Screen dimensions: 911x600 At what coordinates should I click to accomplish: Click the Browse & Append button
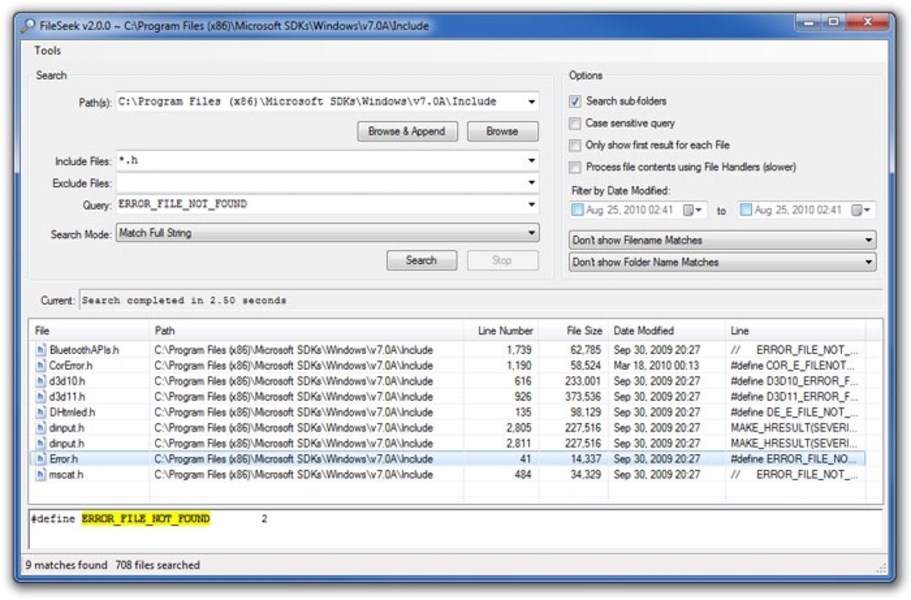coord(407,131)
